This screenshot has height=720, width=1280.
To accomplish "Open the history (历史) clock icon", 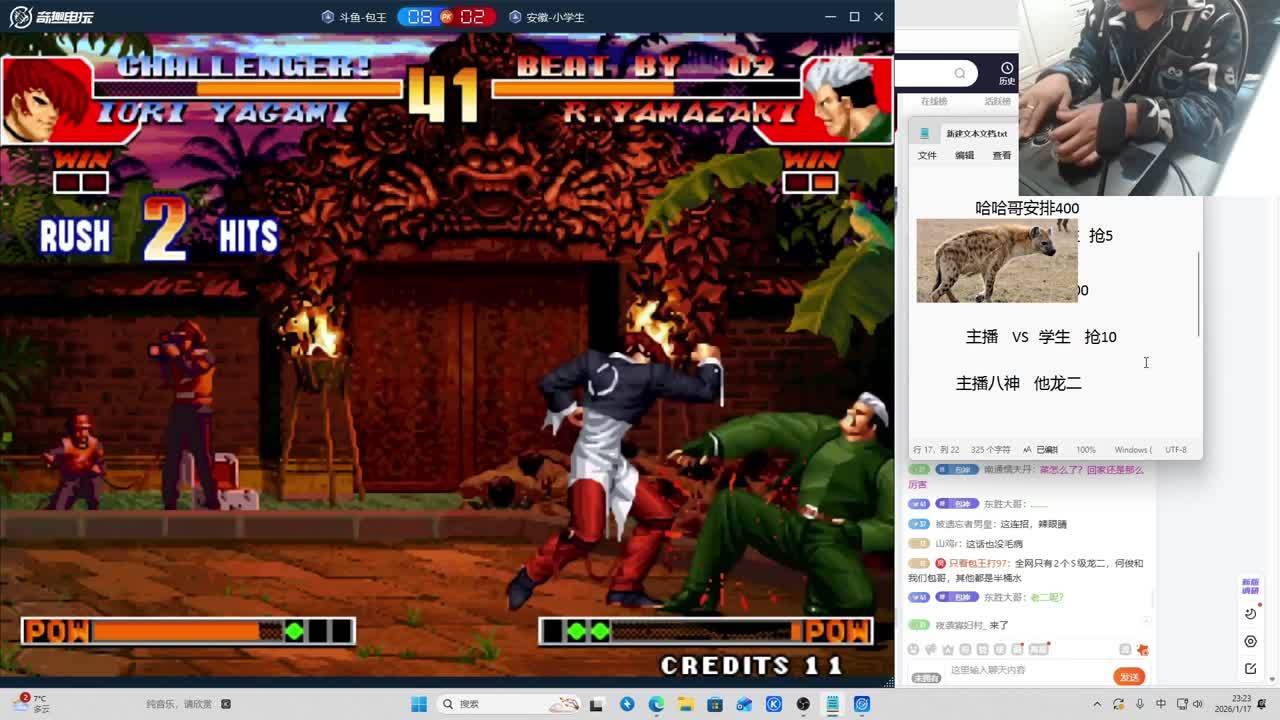I will [x=1006, y=68].
